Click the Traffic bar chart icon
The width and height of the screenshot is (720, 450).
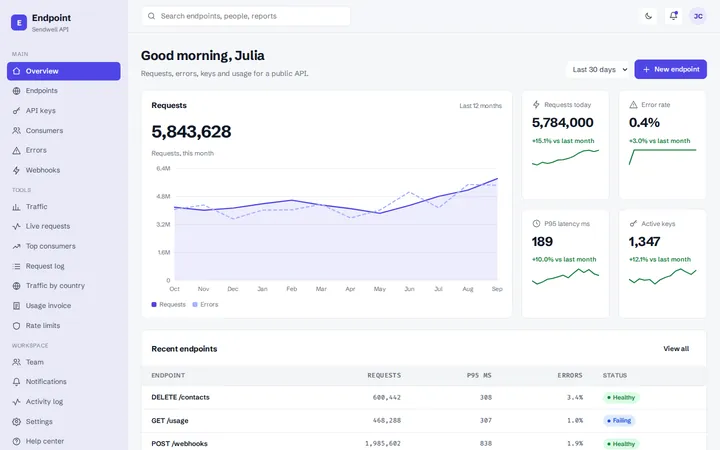17,207
